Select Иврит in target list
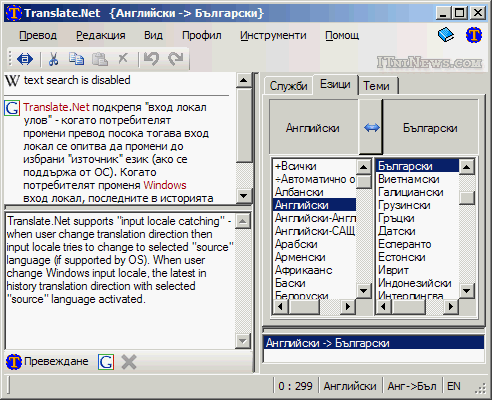The image size is (492, 400). point(418,270)
